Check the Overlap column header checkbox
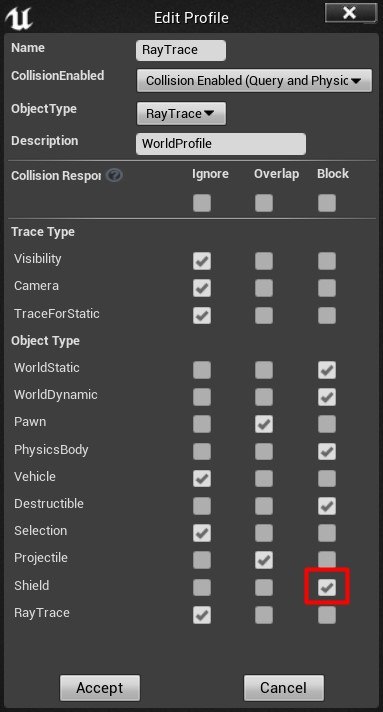 (264, 203)
